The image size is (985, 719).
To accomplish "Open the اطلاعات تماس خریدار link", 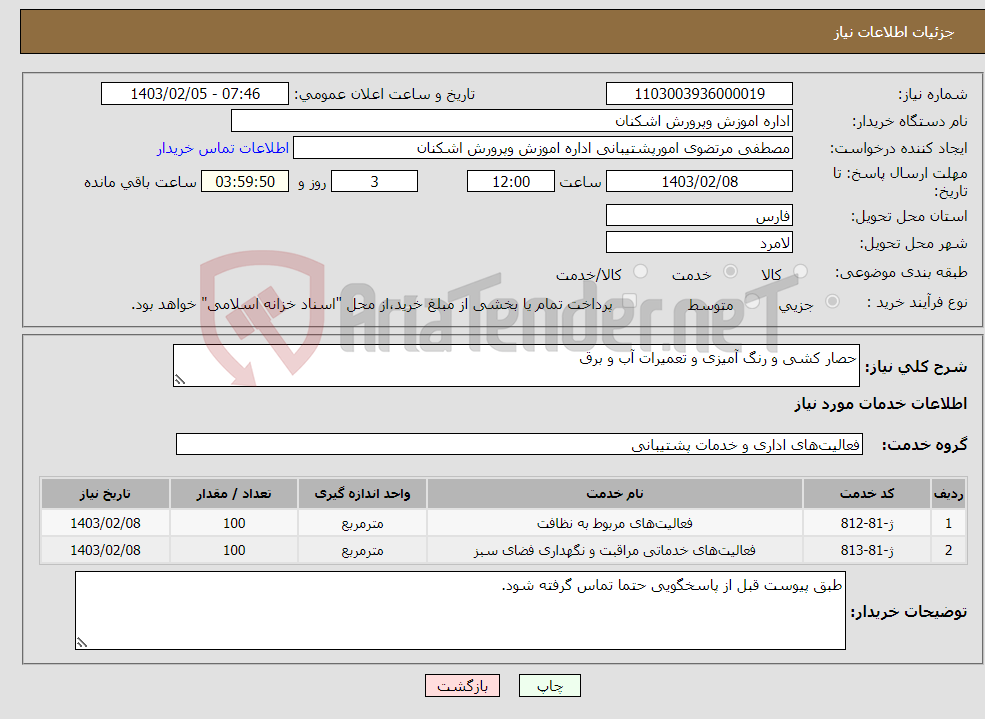I will click(222, 148).
